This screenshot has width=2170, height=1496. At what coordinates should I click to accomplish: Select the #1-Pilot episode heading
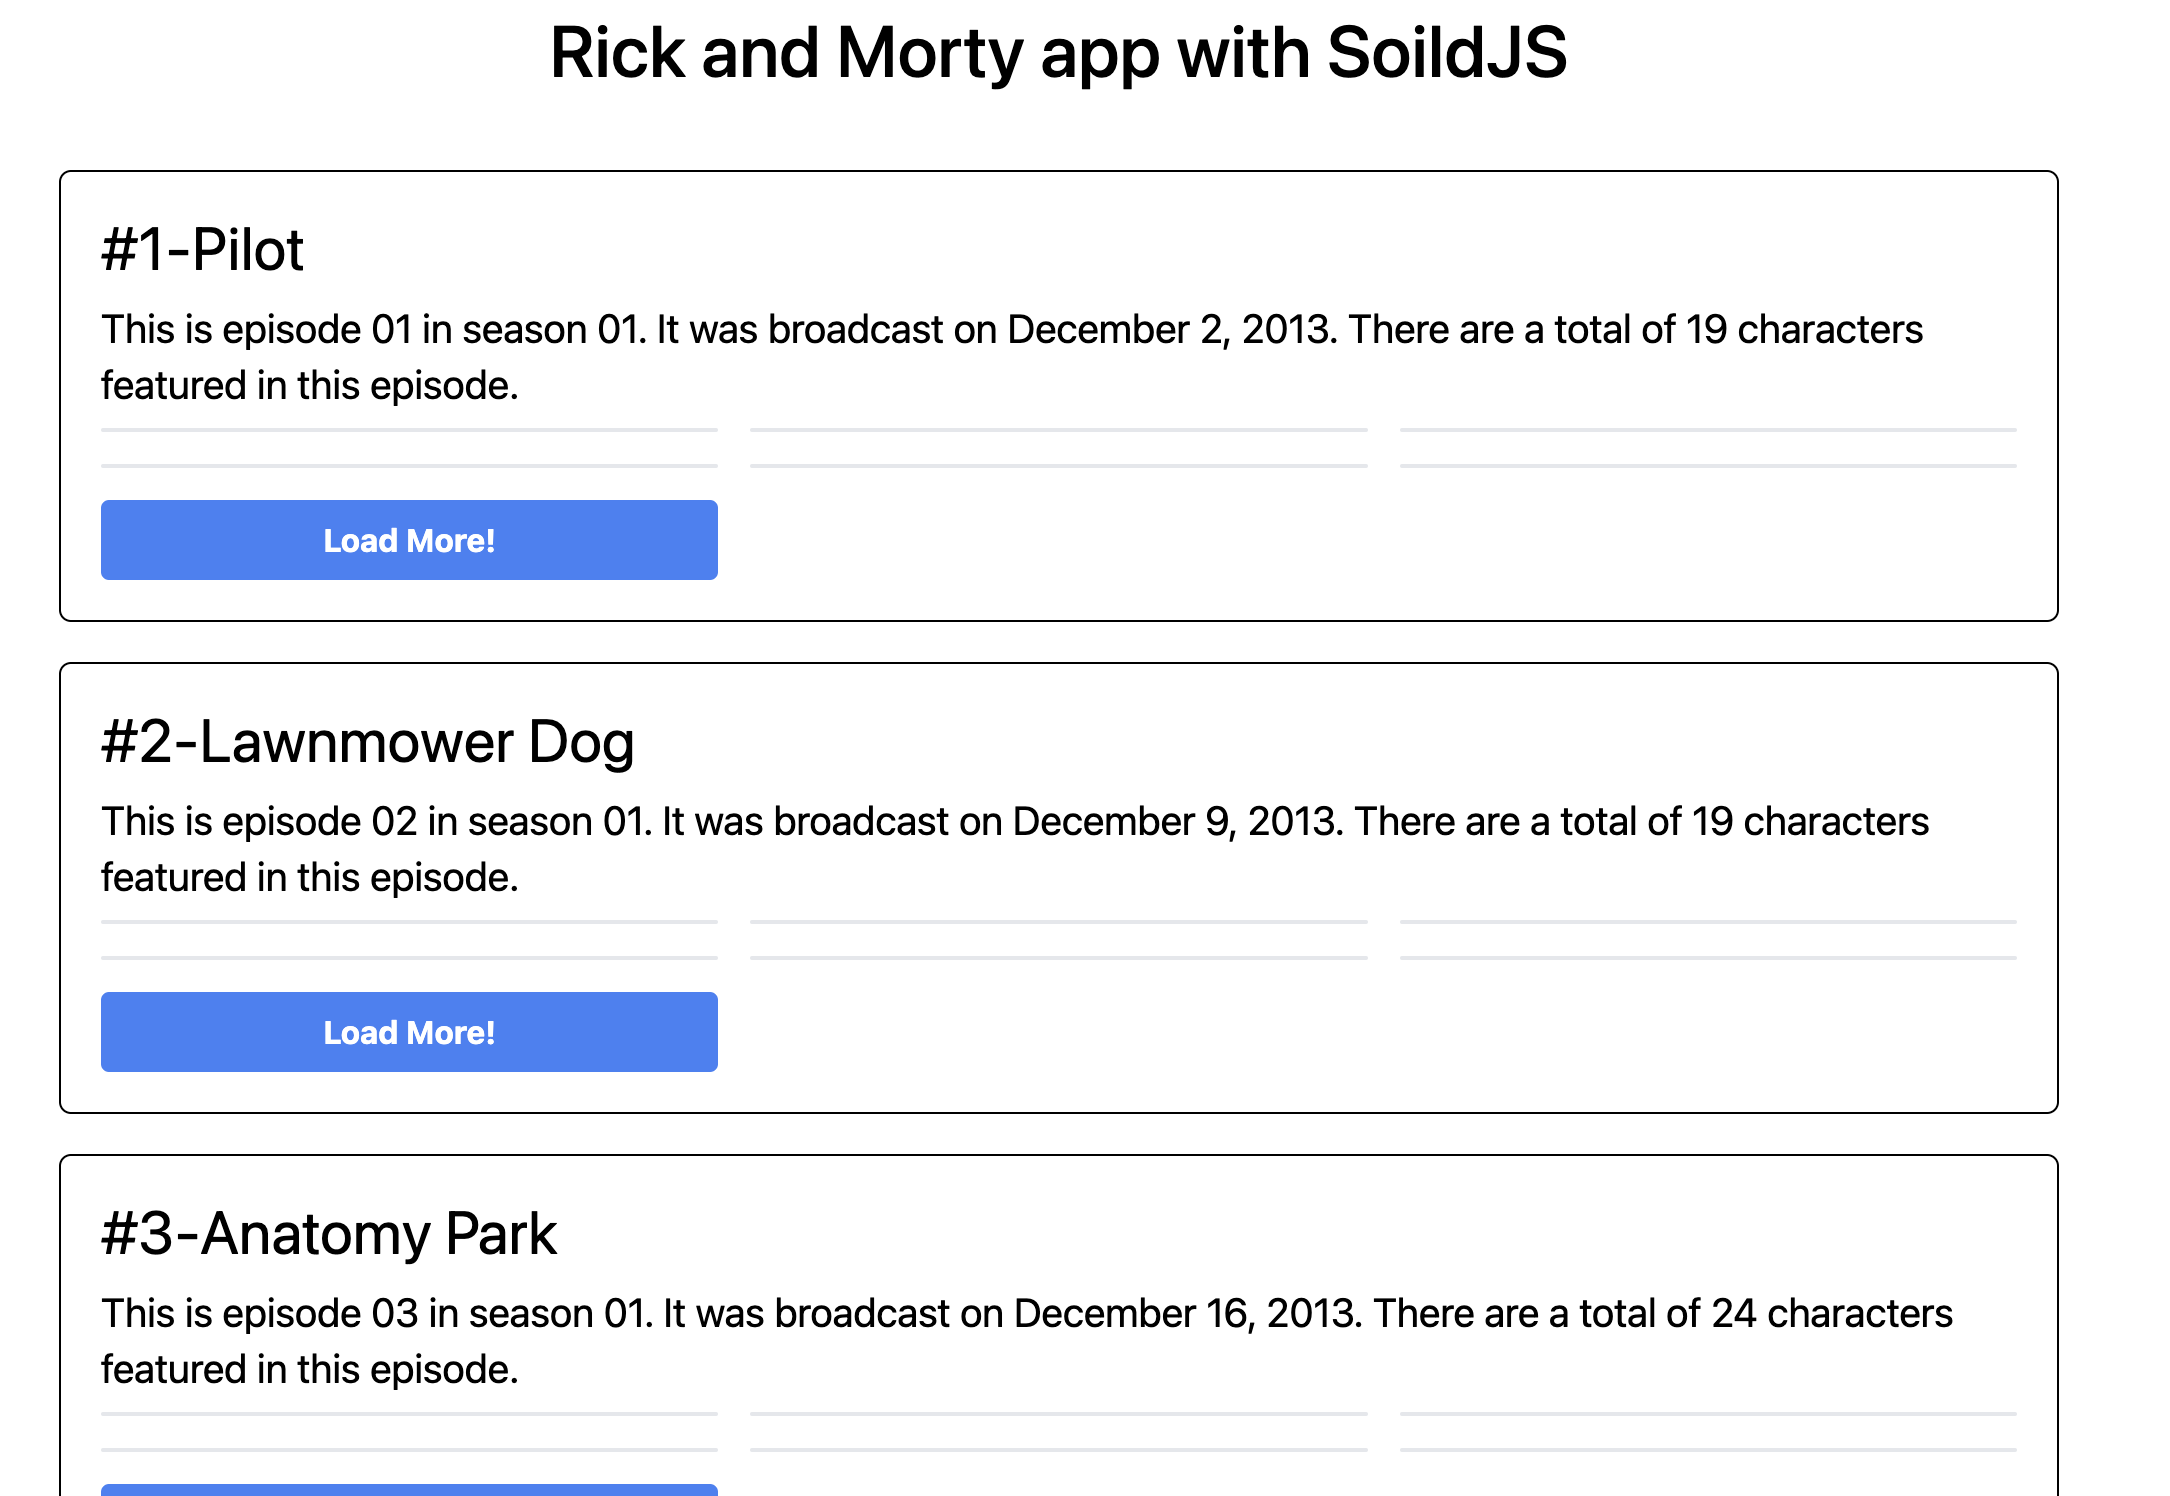pyautogui.click(x=202, y=249)
